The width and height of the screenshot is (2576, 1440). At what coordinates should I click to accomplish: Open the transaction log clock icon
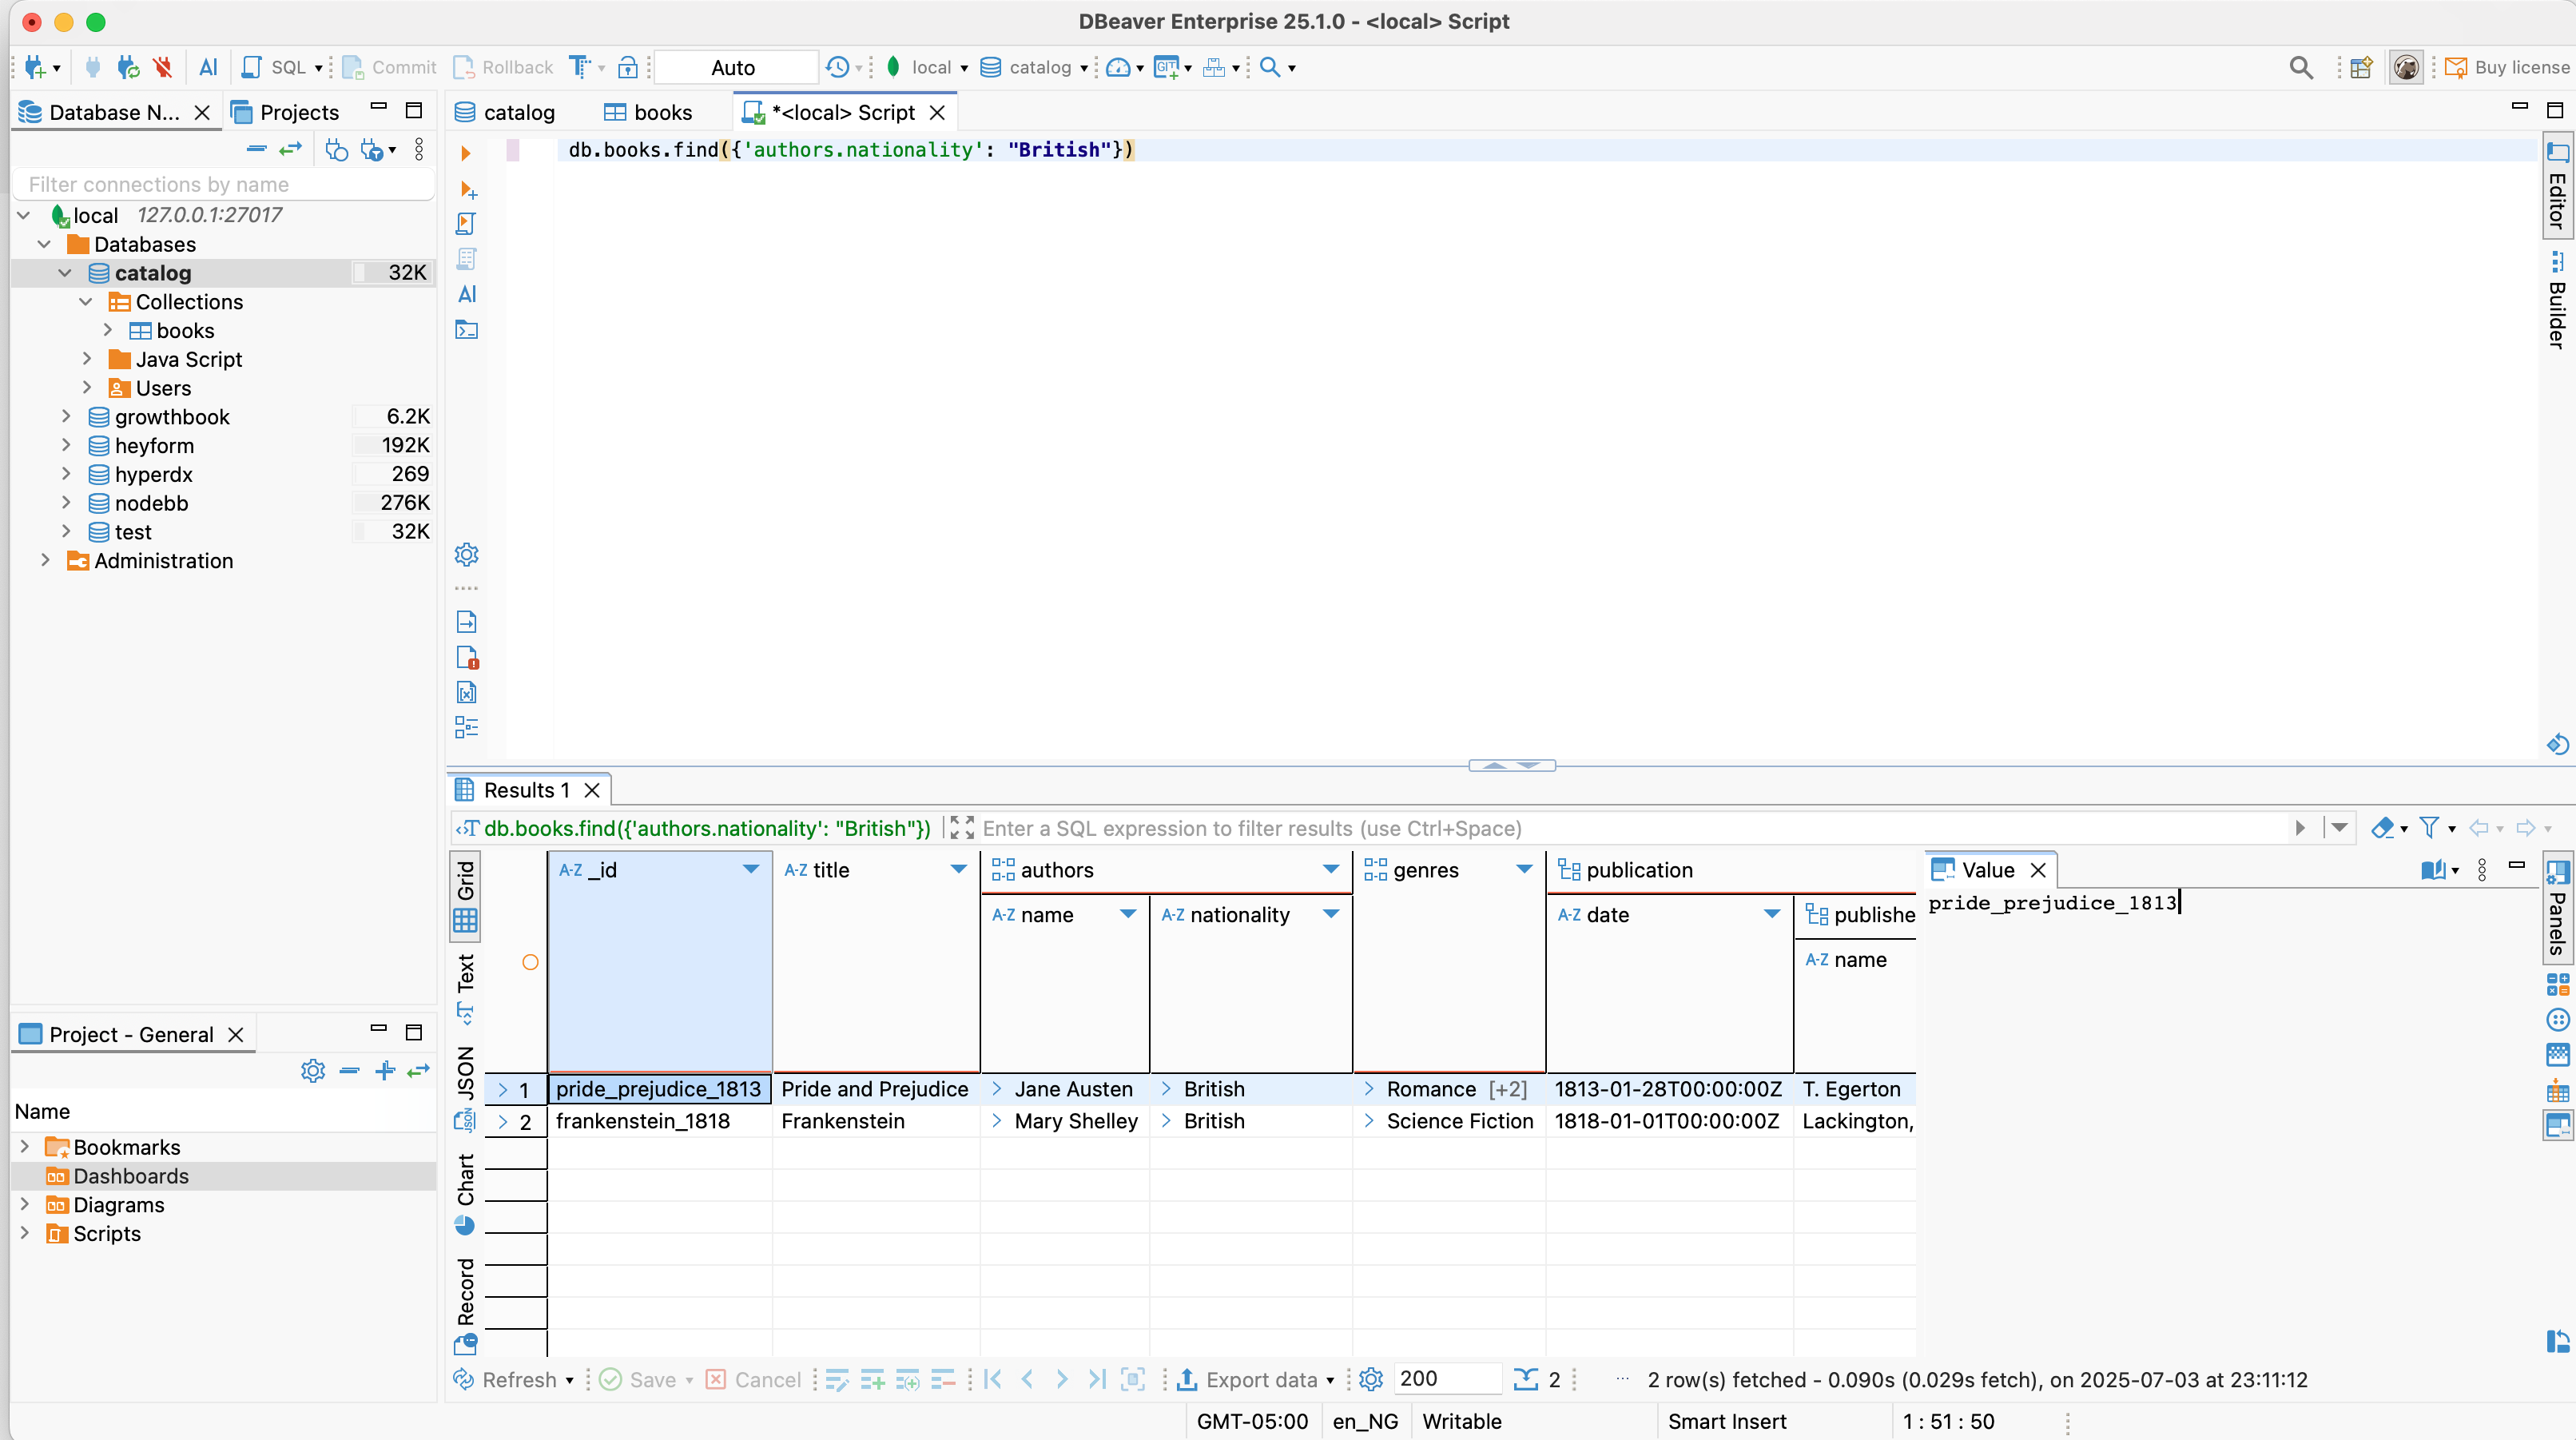(838, 67)
